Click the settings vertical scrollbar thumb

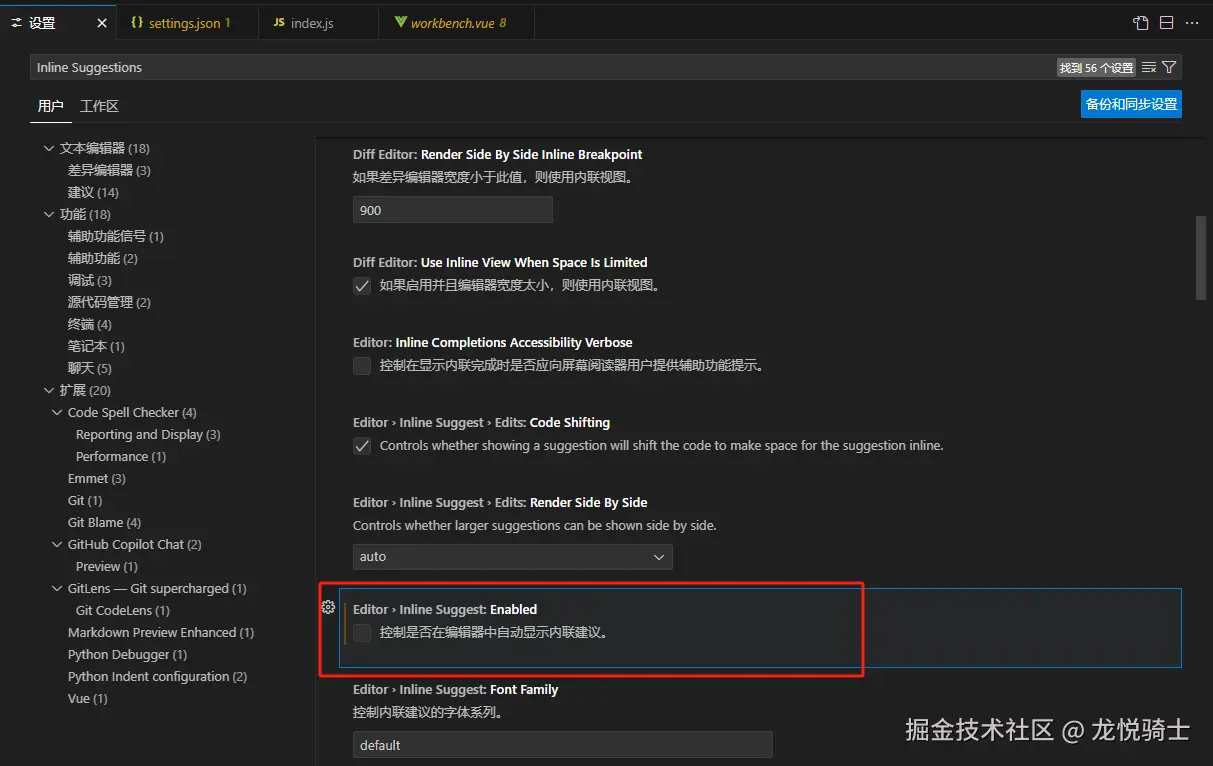pyautogui.click(x=1201, y=257)
